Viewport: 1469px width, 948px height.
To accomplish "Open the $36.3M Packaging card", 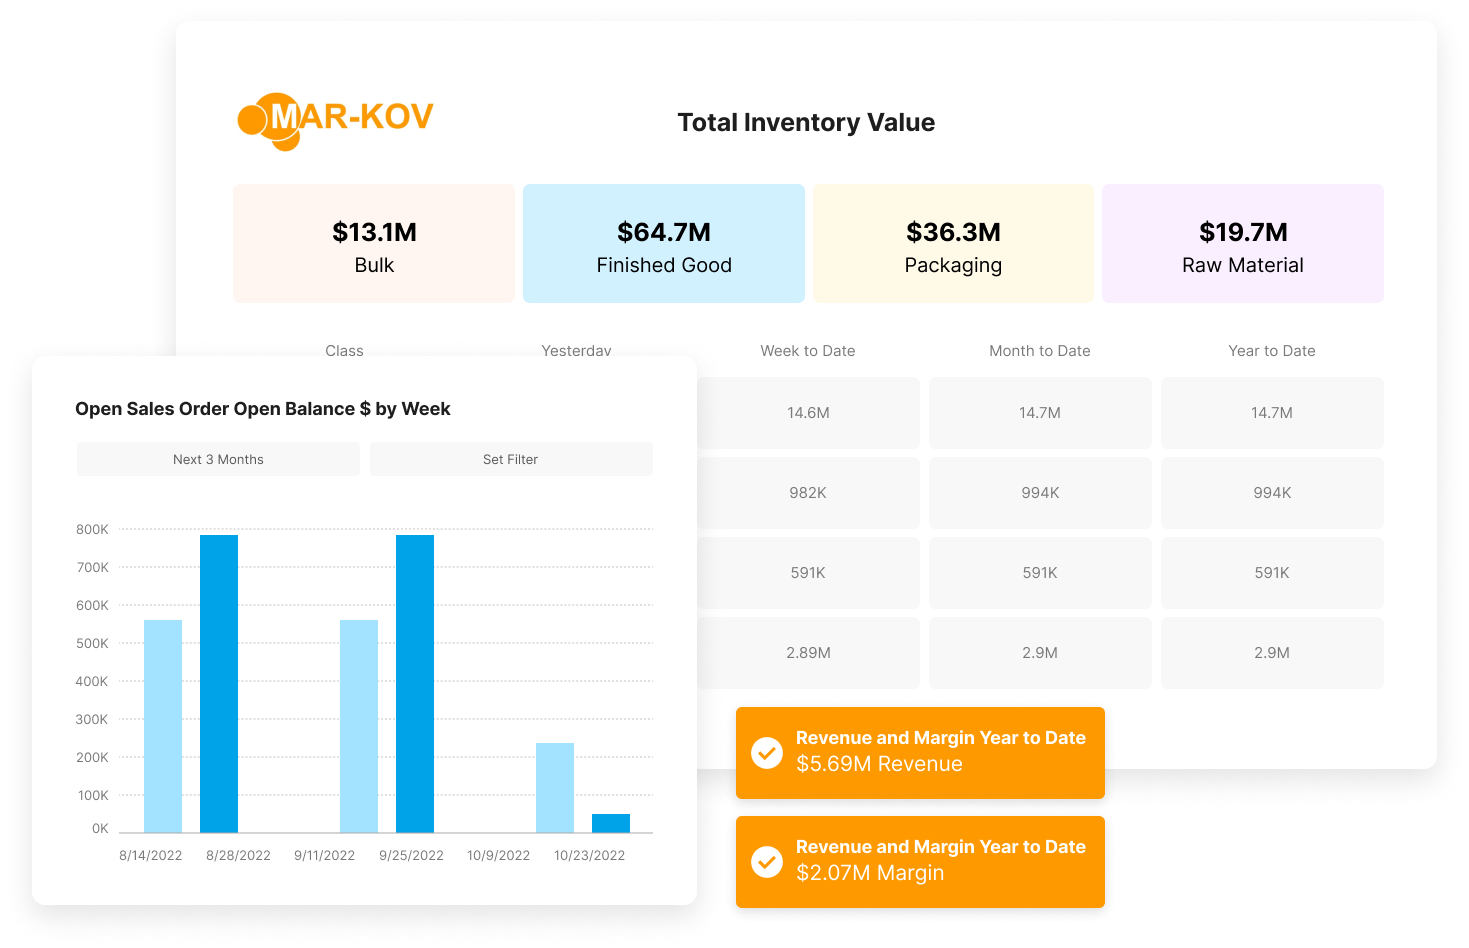I will pyautogui.click(x=953, y=243).
